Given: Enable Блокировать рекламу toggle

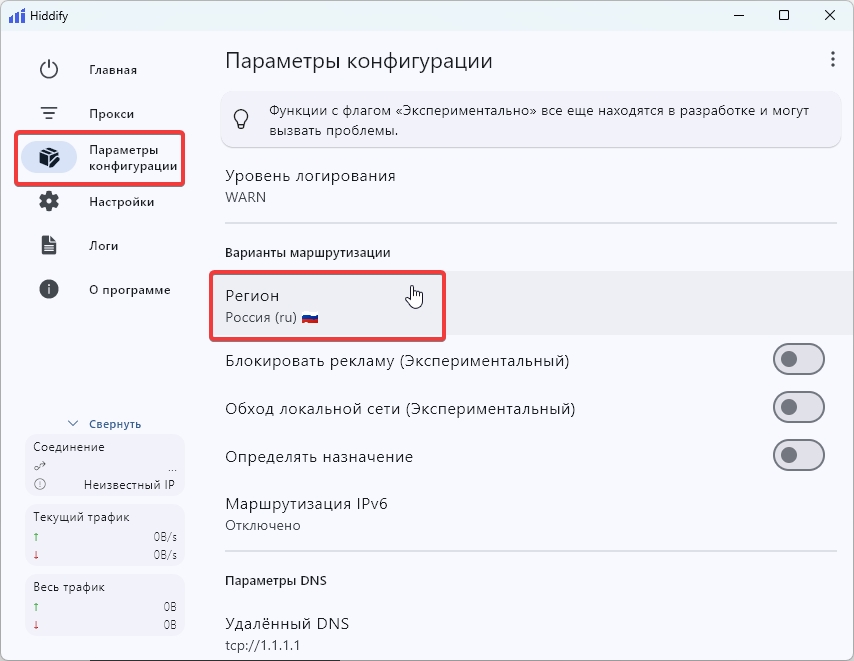Looking at the screenshot, I should [x=798, y=360].
